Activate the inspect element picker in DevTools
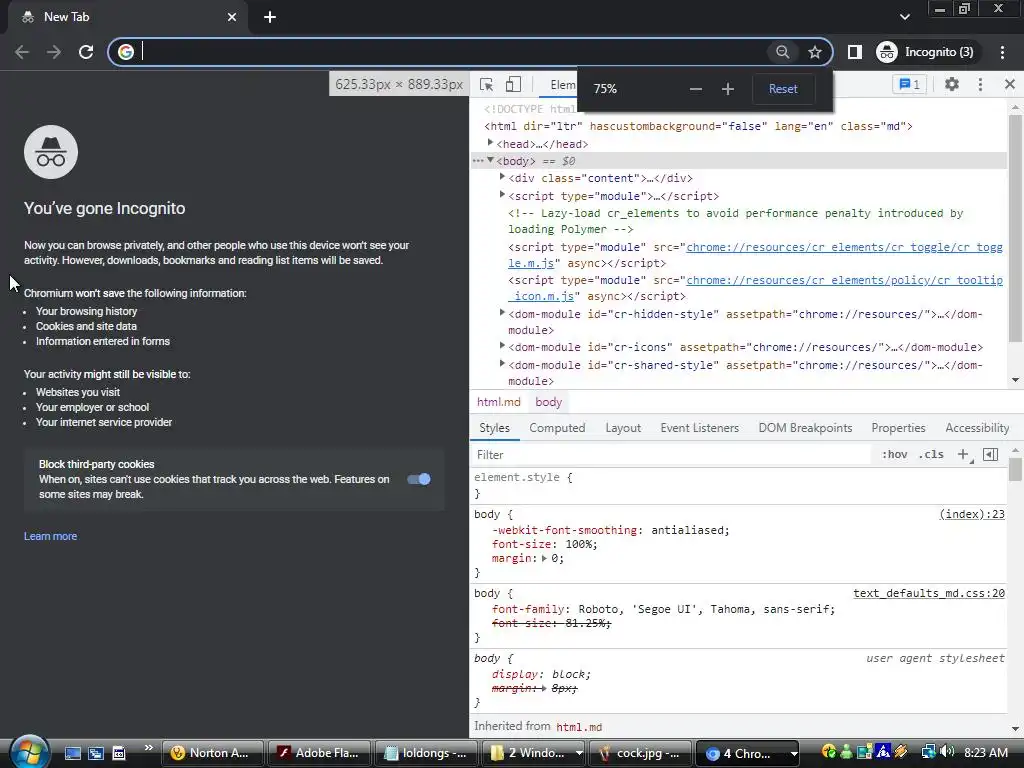The image size is (1024, 768). click(x=487, y=85)
